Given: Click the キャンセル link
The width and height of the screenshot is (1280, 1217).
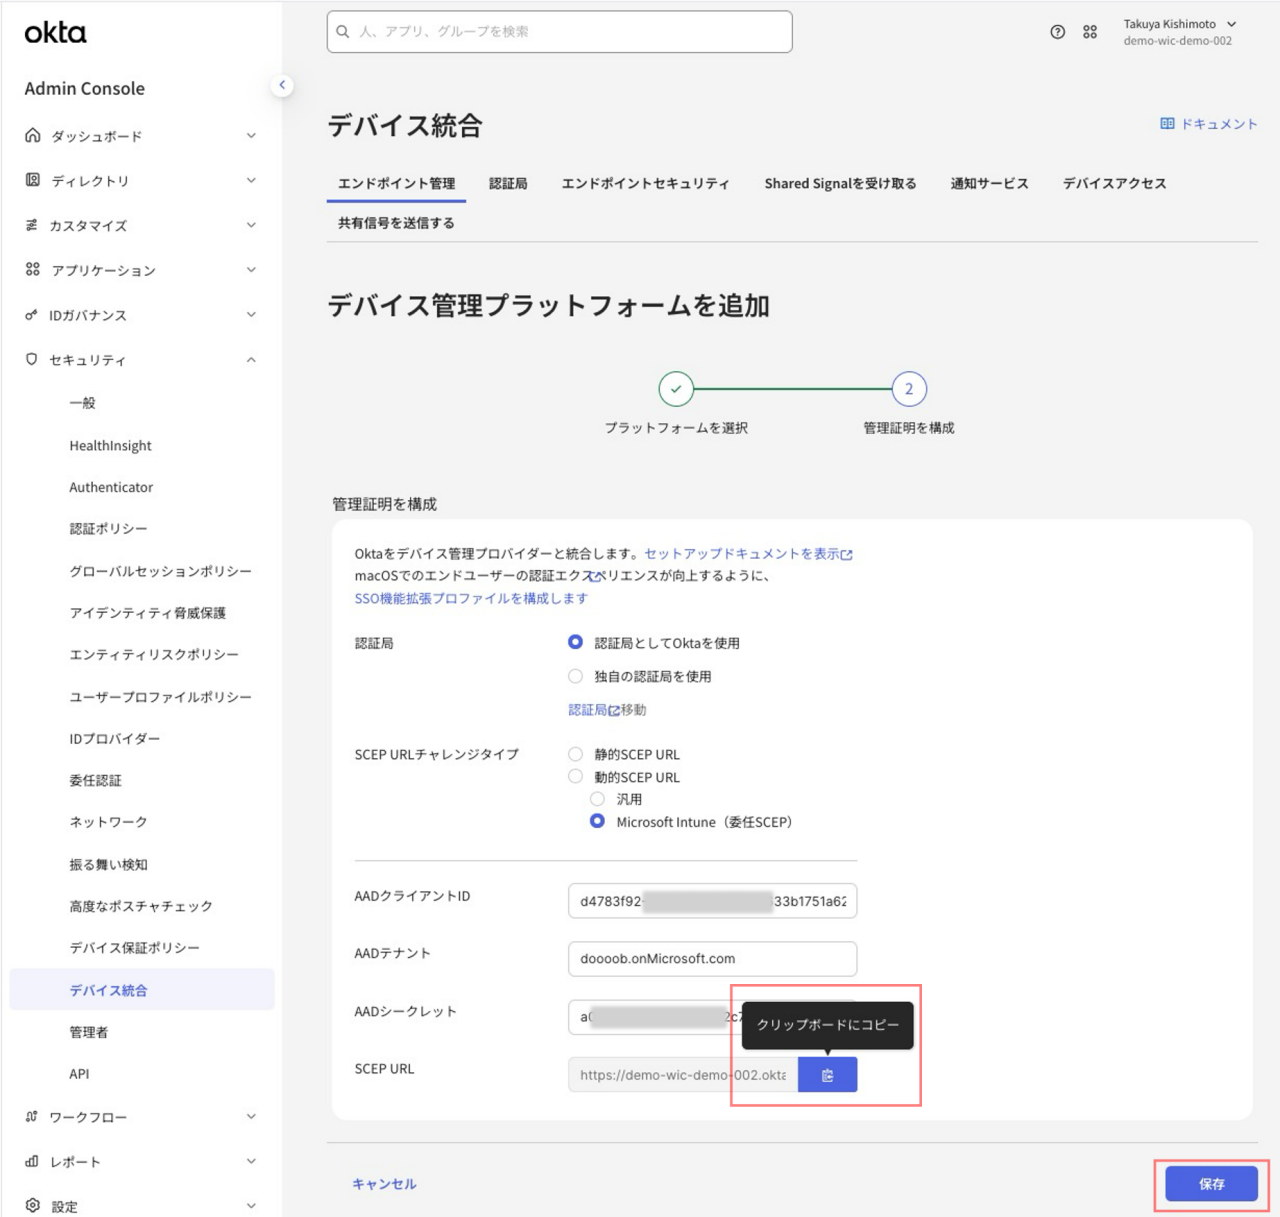Looking at the screenshot, I should pyautogui.click(x=384, y=1184).
